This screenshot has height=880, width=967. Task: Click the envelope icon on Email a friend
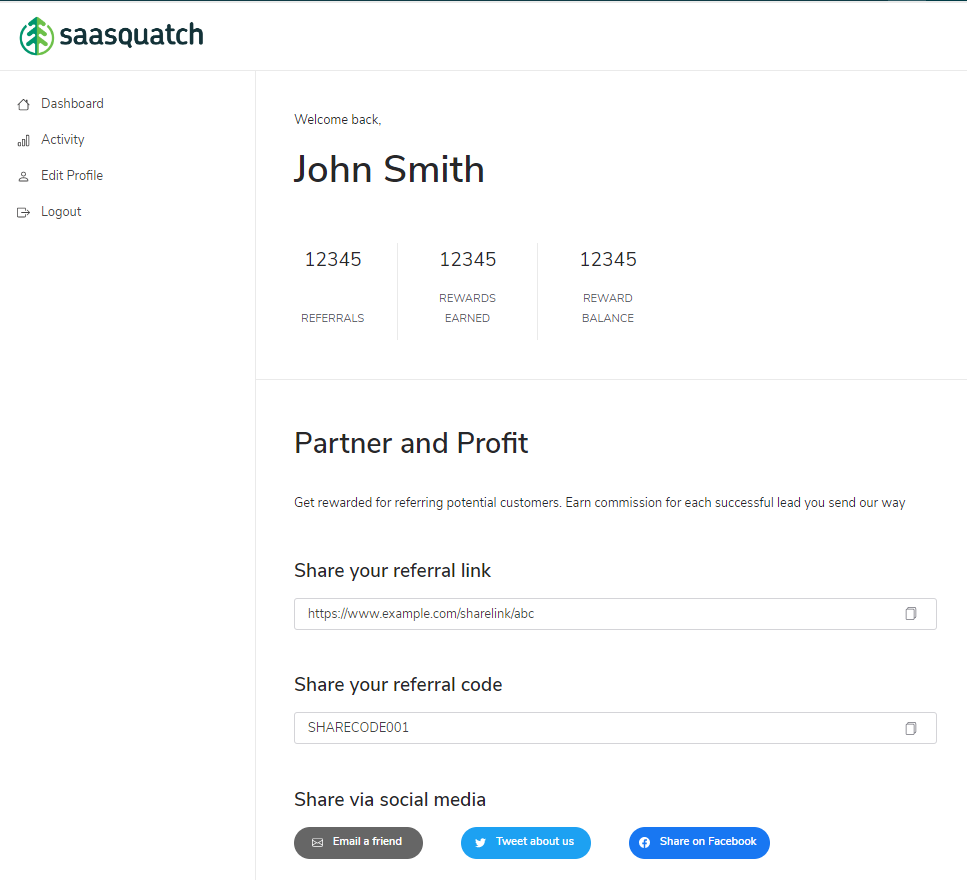(x=317, y=843)
